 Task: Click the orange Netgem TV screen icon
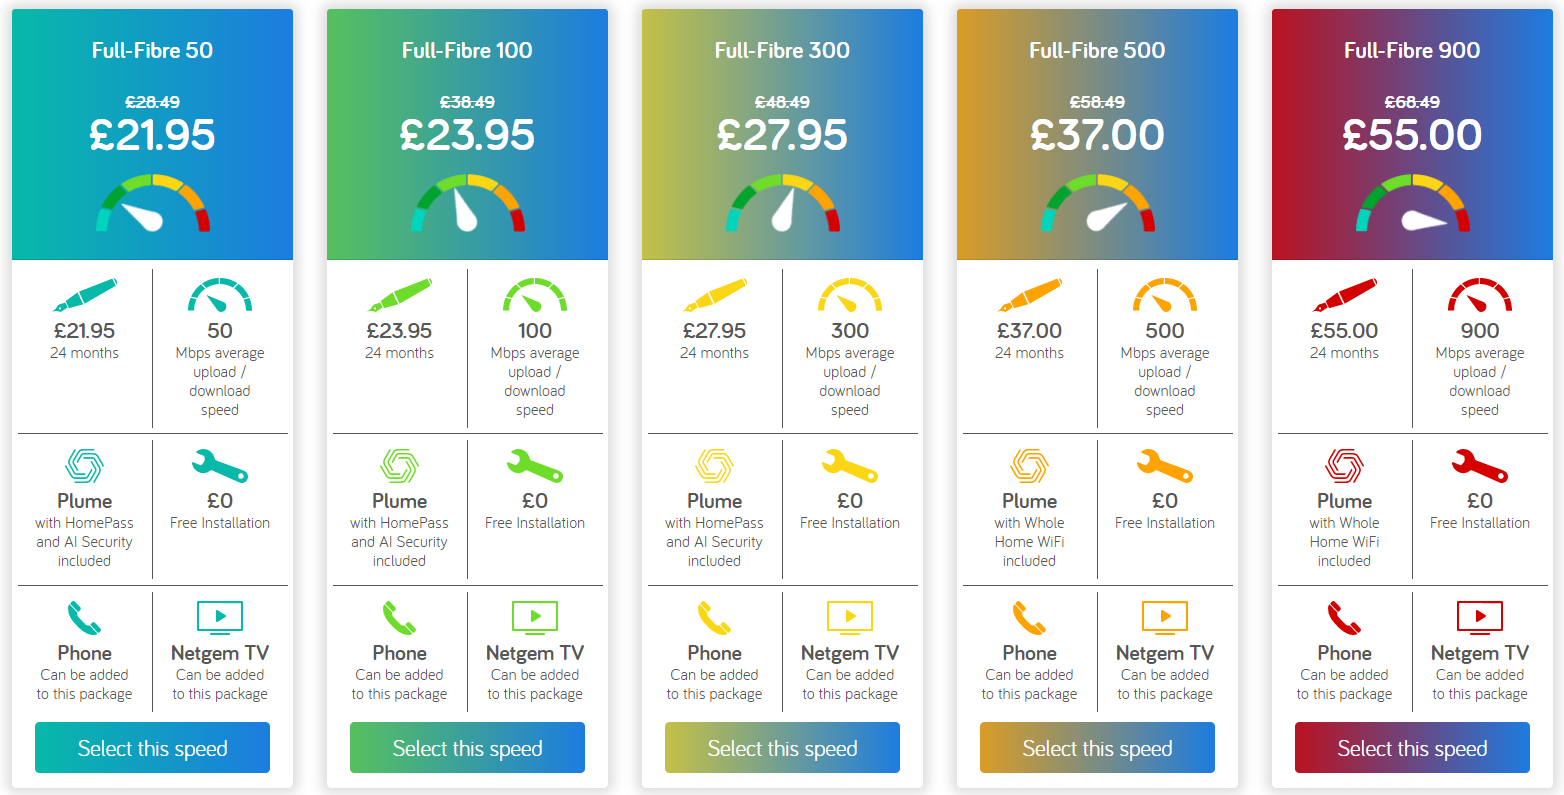[1165, 617]
